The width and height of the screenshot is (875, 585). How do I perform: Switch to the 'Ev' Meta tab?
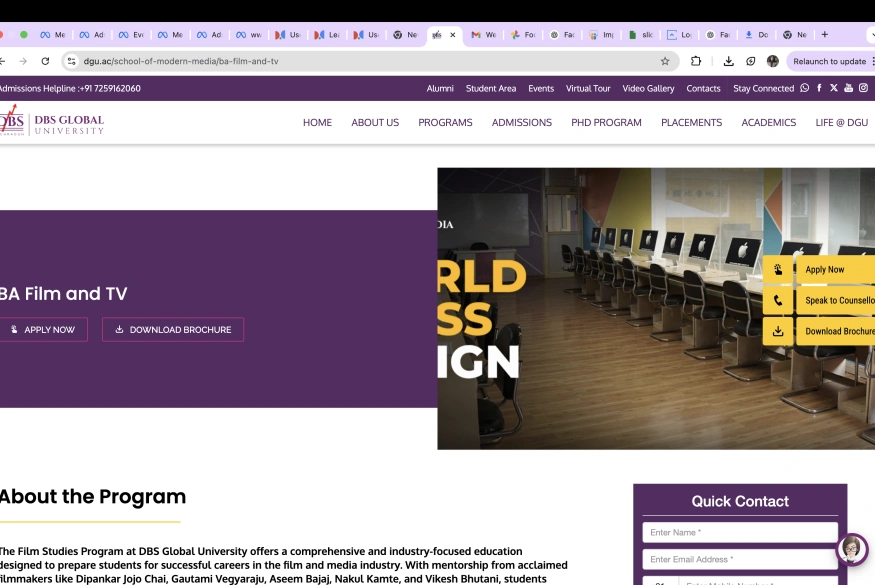131,35
